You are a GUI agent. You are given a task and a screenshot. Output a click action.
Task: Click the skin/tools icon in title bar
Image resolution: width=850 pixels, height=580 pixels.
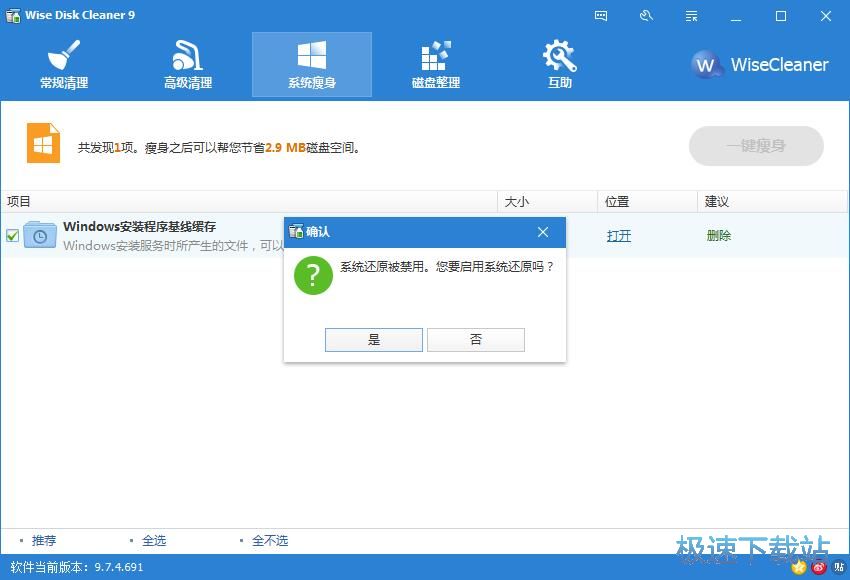click(x=646, y=16)
